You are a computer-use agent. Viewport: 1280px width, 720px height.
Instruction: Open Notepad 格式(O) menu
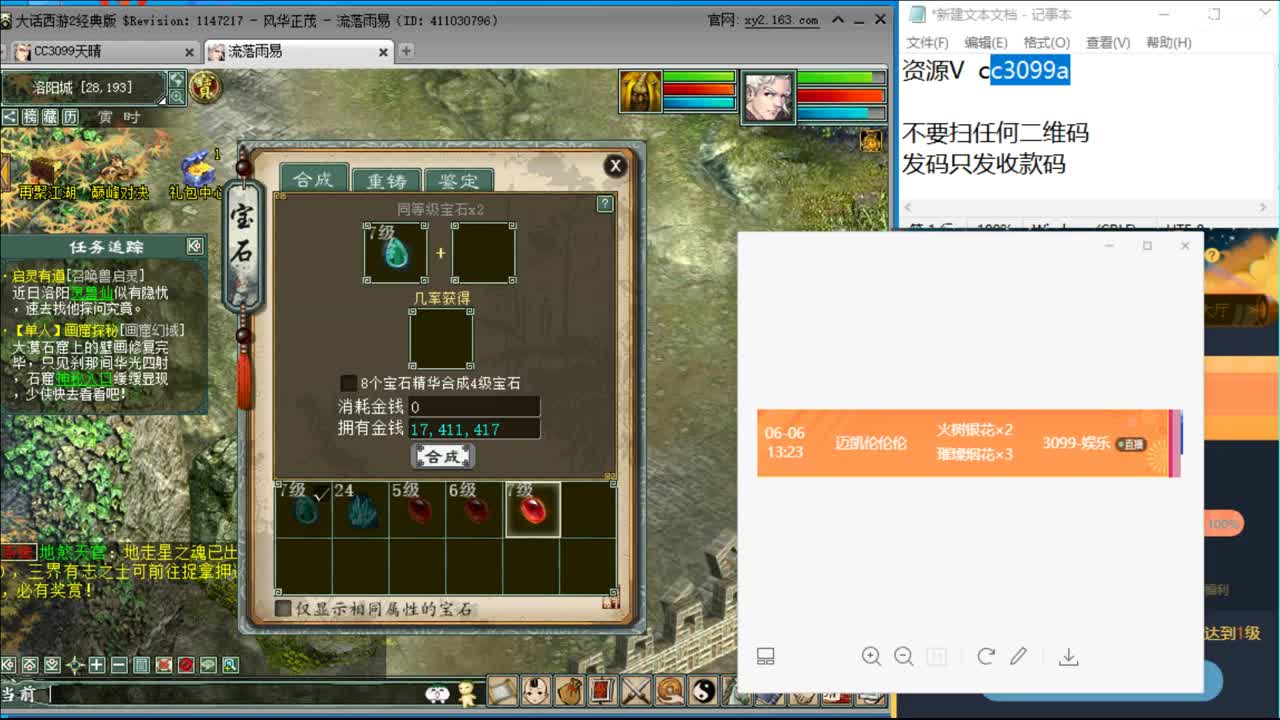[1047, 42]
